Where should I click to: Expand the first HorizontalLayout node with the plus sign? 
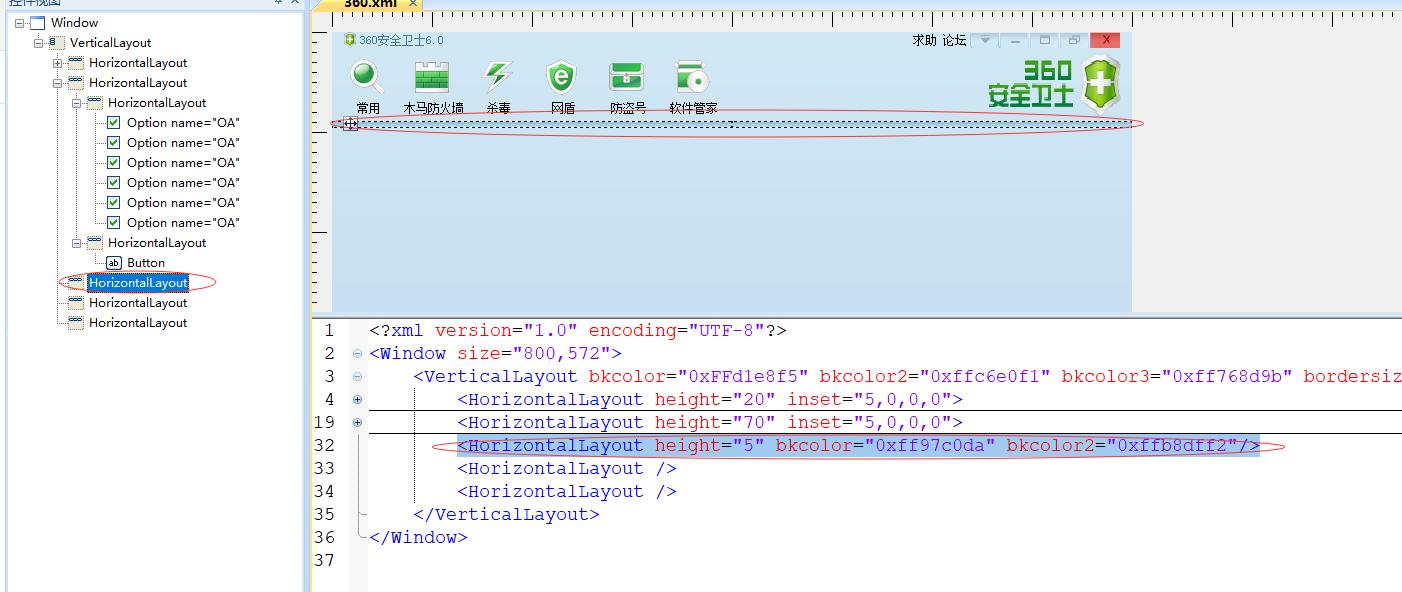[x=56, y=62]
